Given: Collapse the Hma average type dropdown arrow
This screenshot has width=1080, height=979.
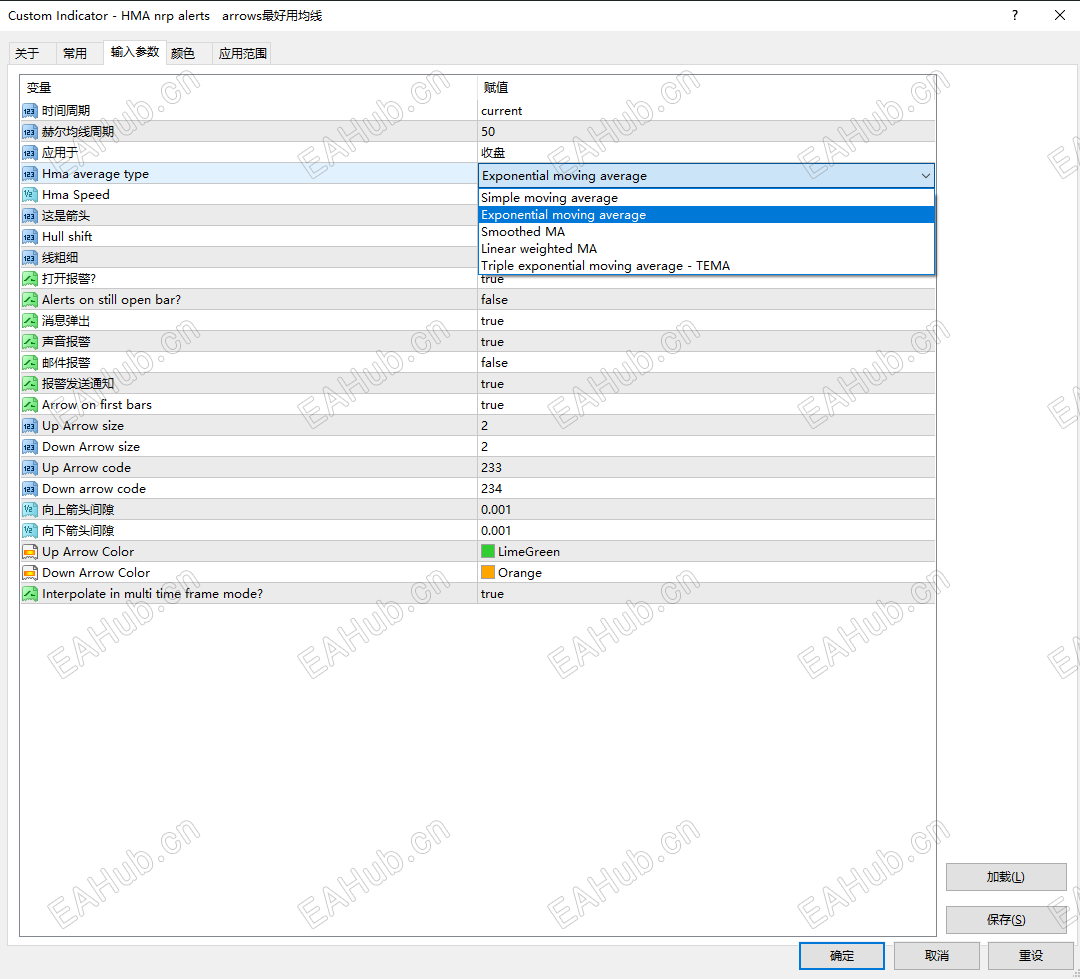Looking at the screenshot, I should [925, 176].
